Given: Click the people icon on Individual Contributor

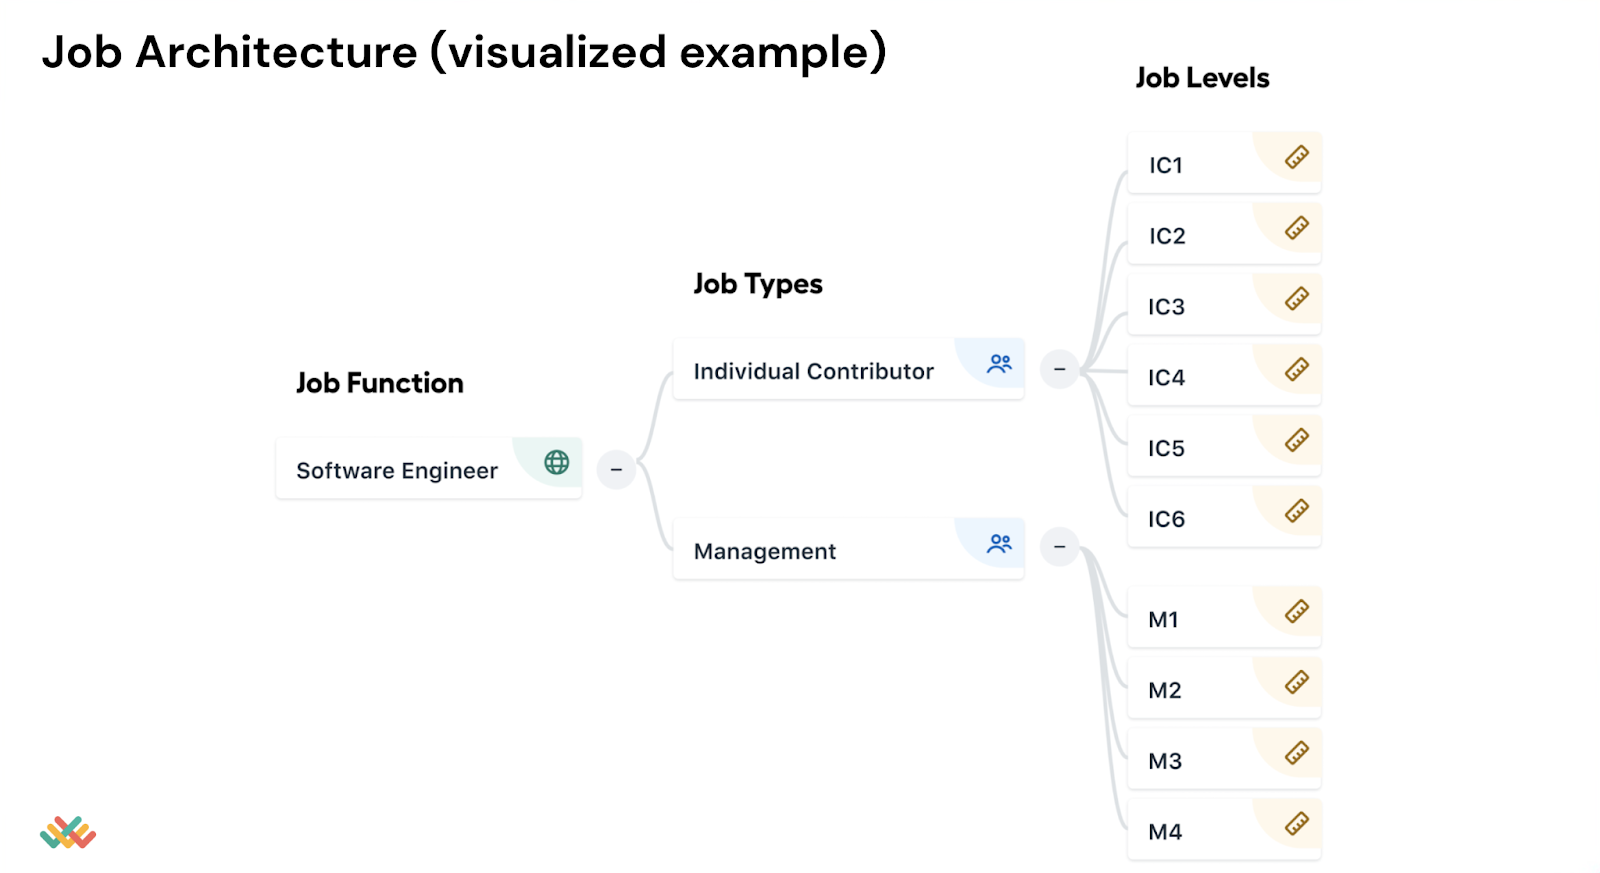Looking at the screenshot, I should 999,364.
